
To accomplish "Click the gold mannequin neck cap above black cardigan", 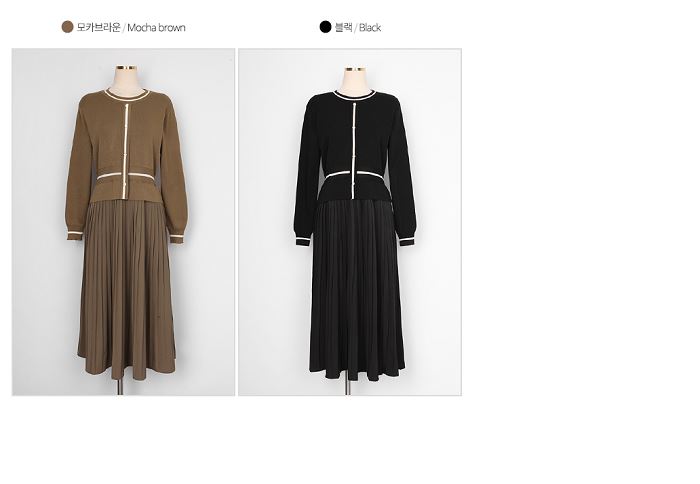I will [355, 69].
